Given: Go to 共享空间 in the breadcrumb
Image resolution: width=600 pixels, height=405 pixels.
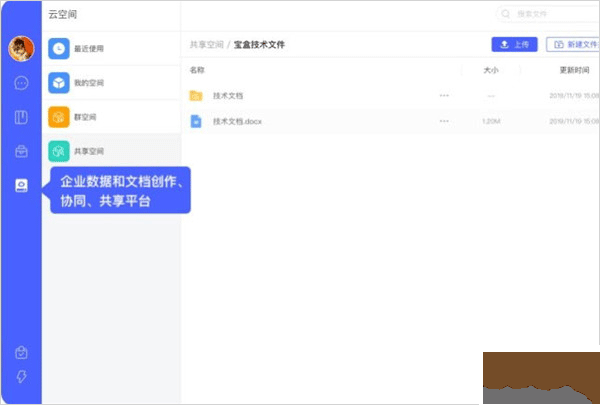Looking at the screenshot, I should click(x=205, y=45).
